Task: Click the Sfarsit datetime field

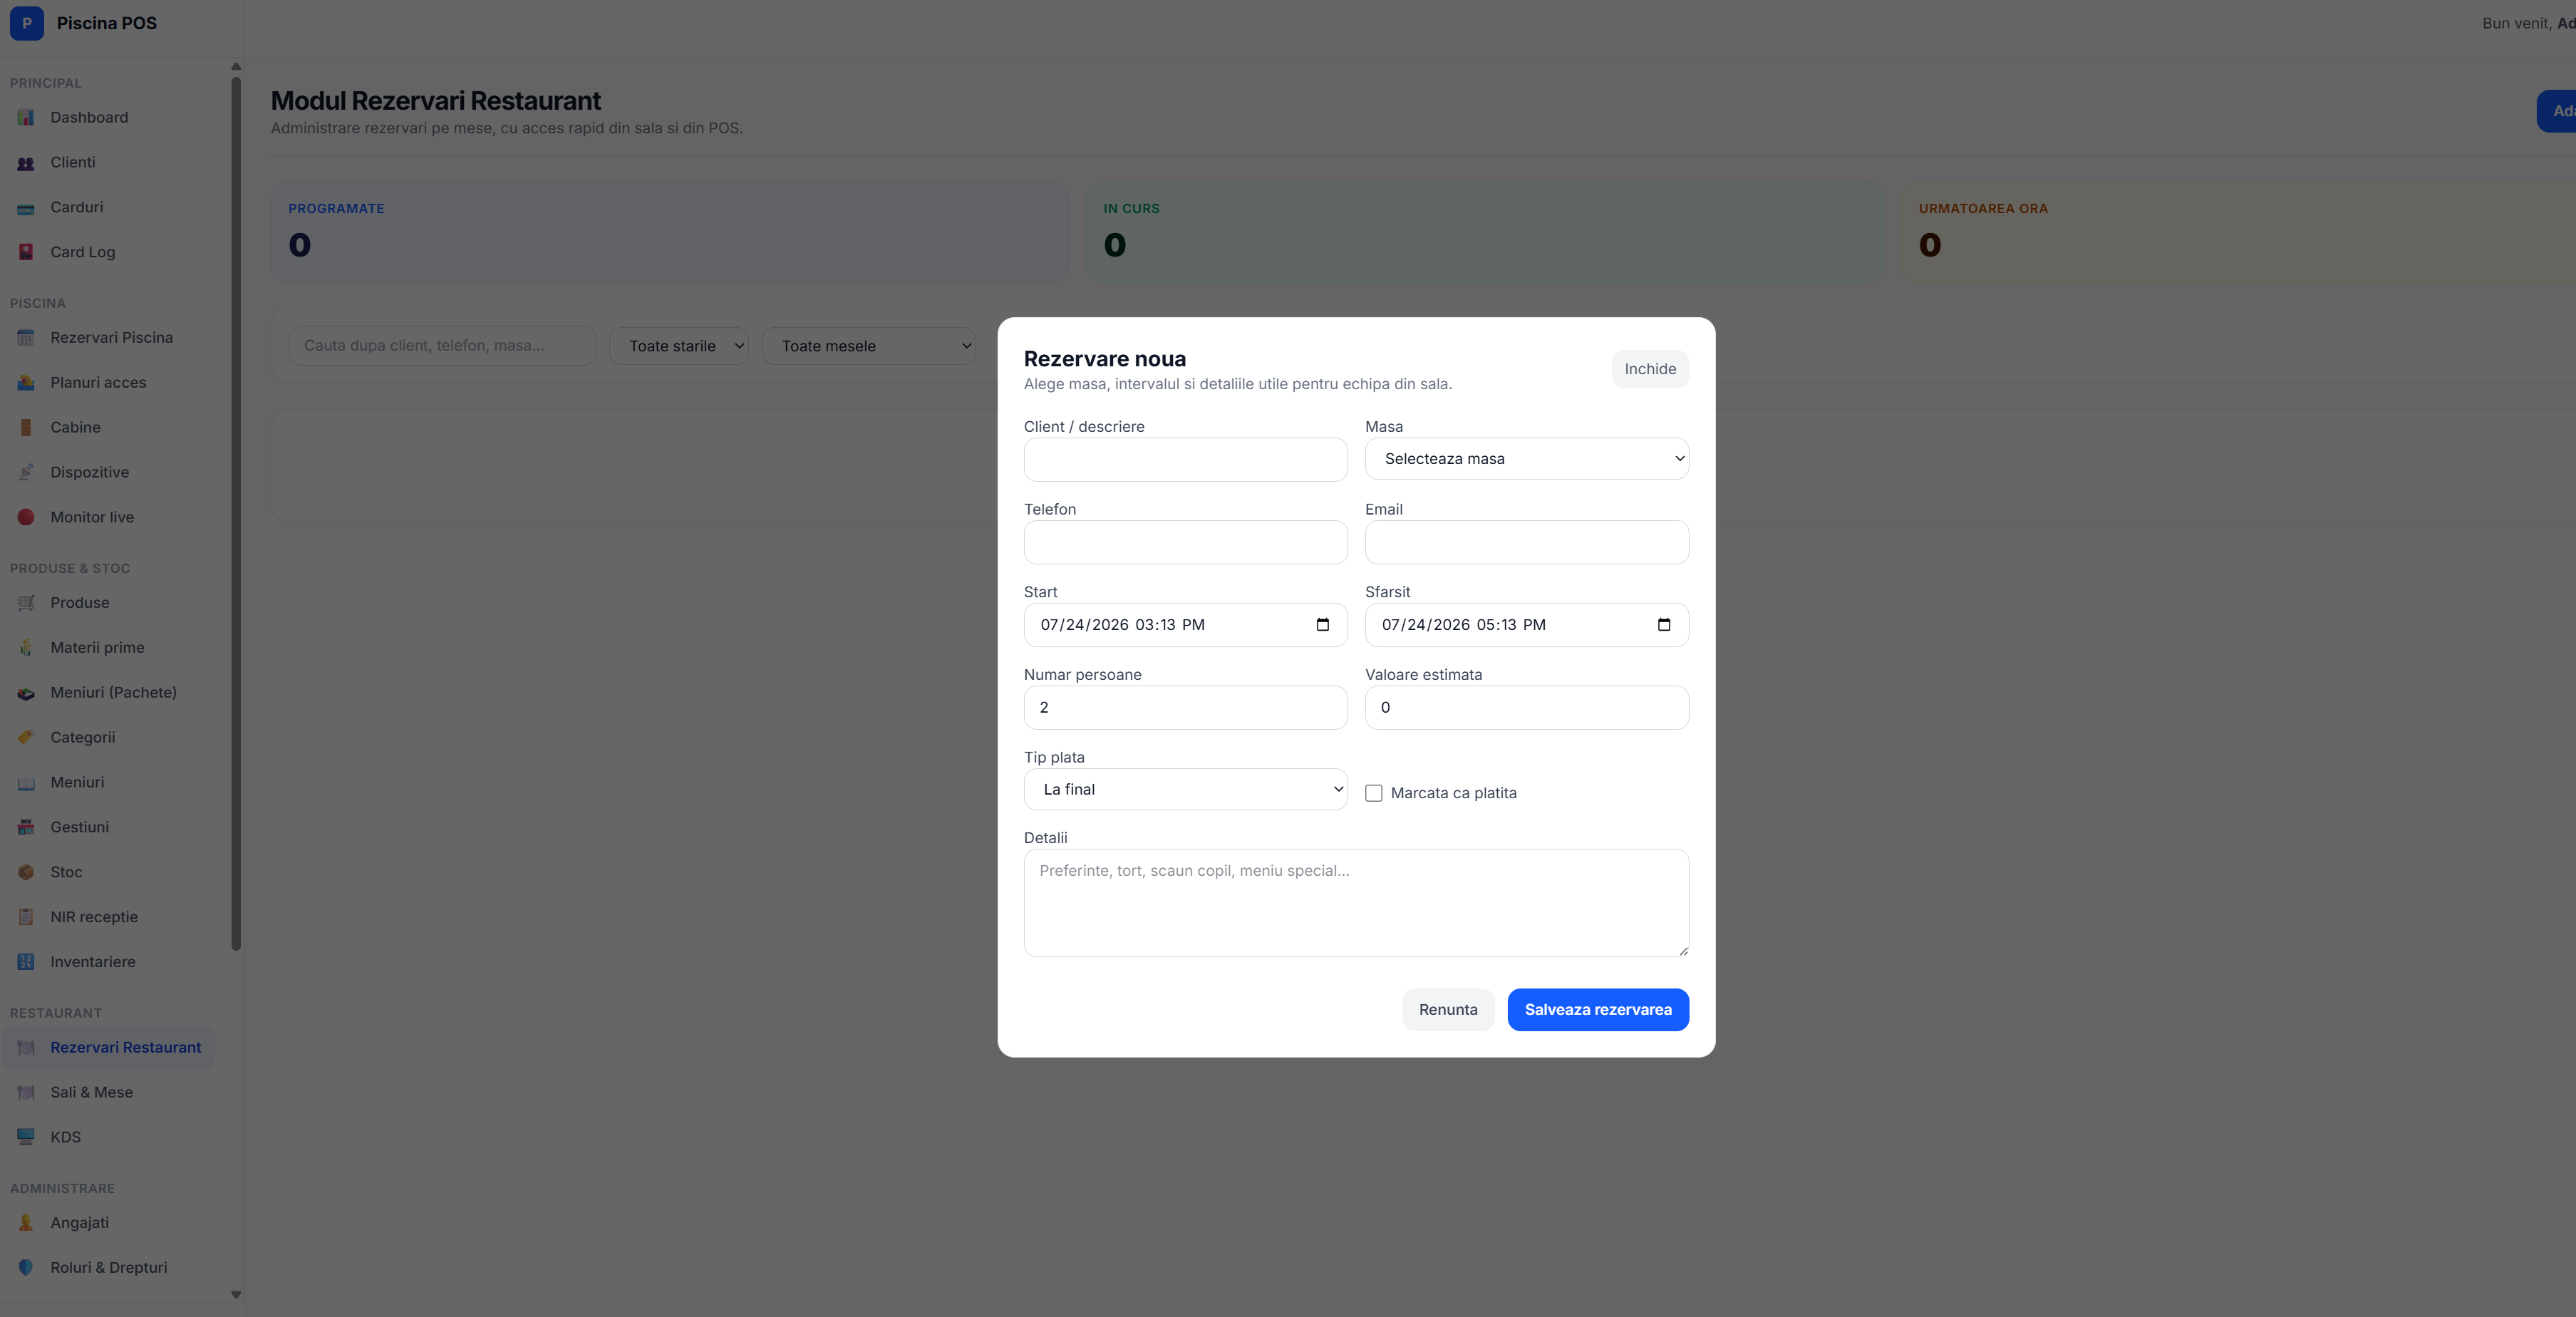Action: click(x=1527, y=625)
